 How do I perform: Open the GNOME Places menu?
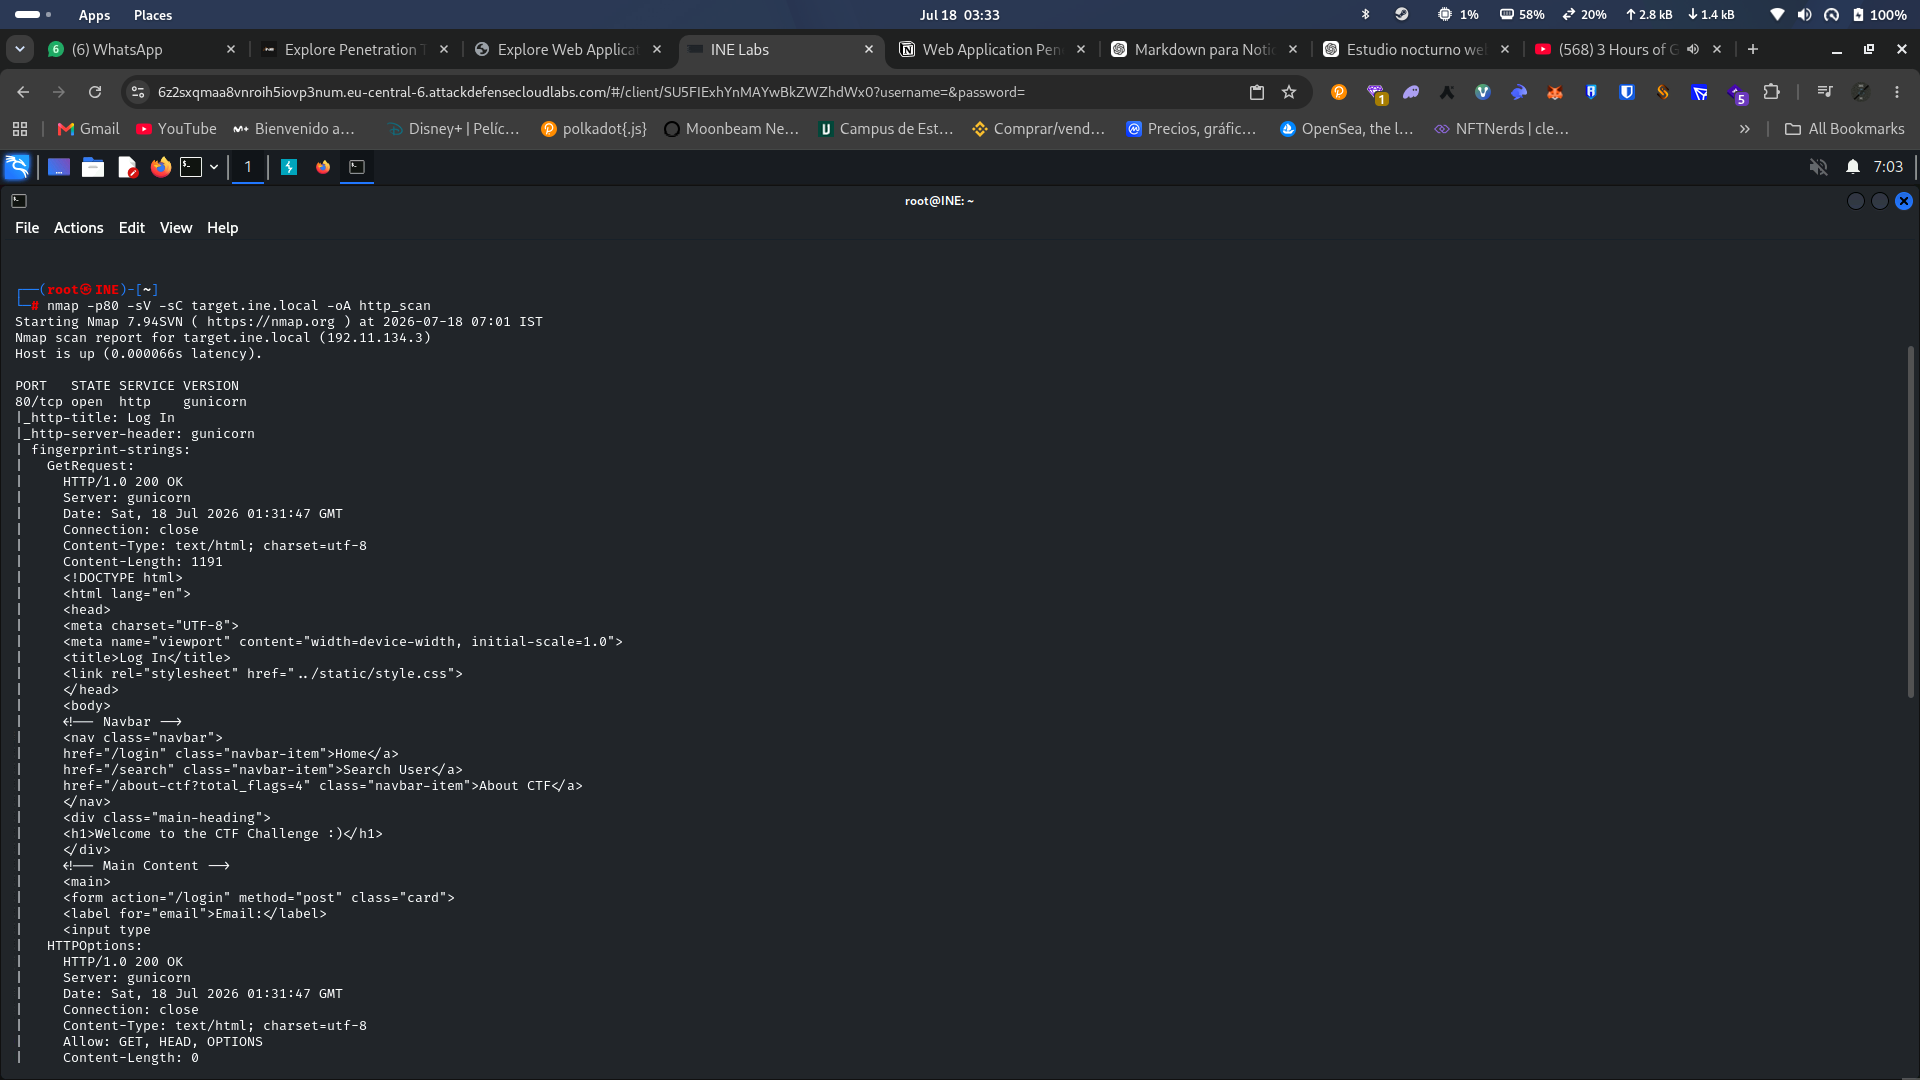coord(153,15)
